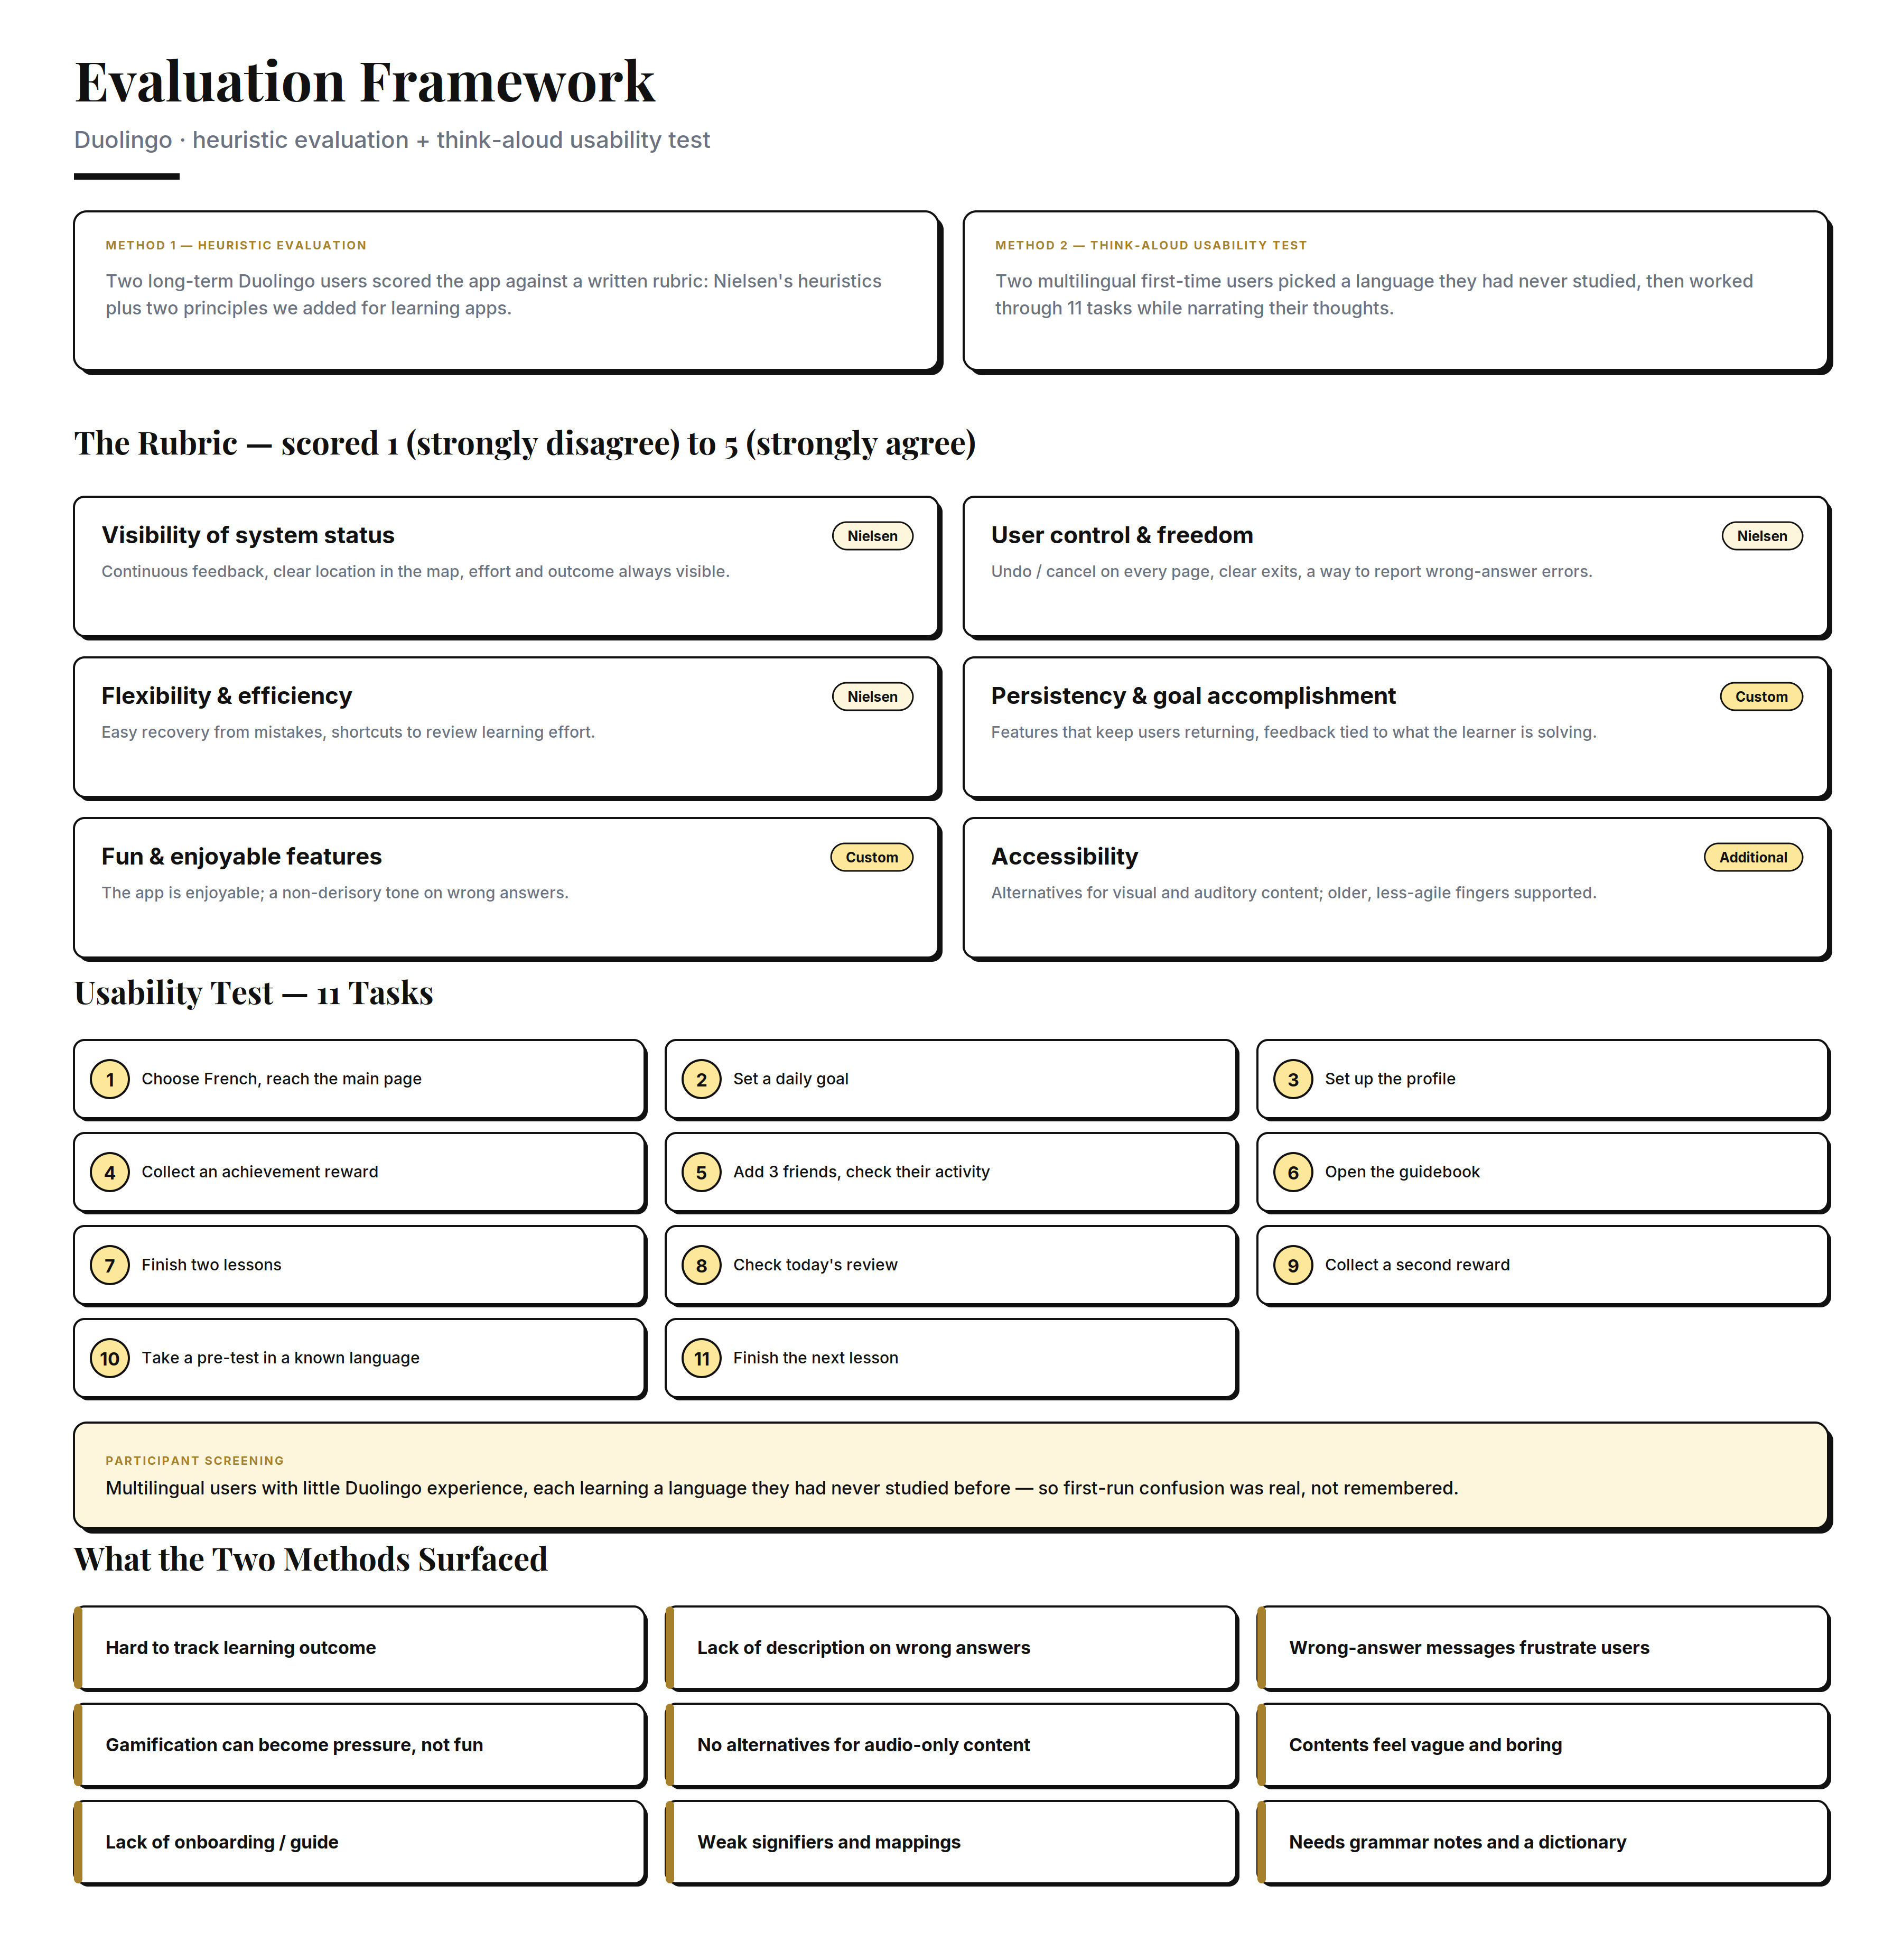Image resolution: width=1902 pixels, height=1960 pixels.
Task: Click the Custom tag on Fun & enjoyable features
Action: 872,858
